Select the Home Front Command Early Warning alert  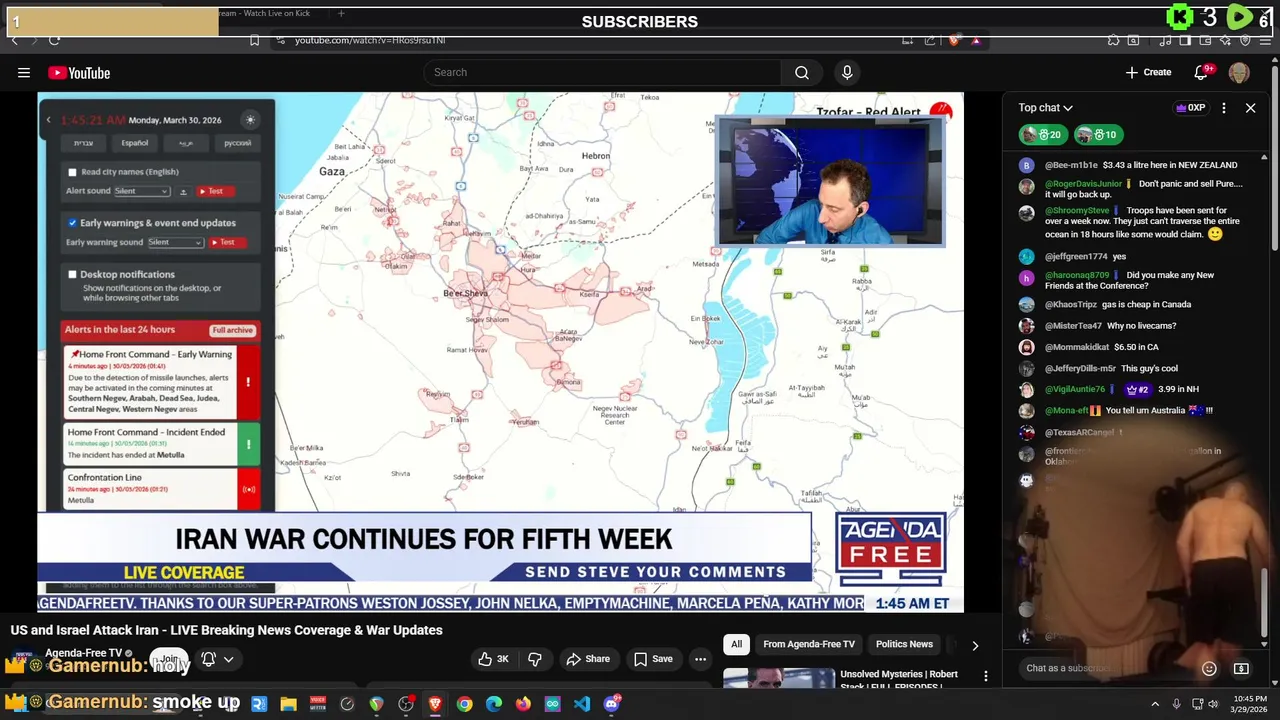pos(161,382)
